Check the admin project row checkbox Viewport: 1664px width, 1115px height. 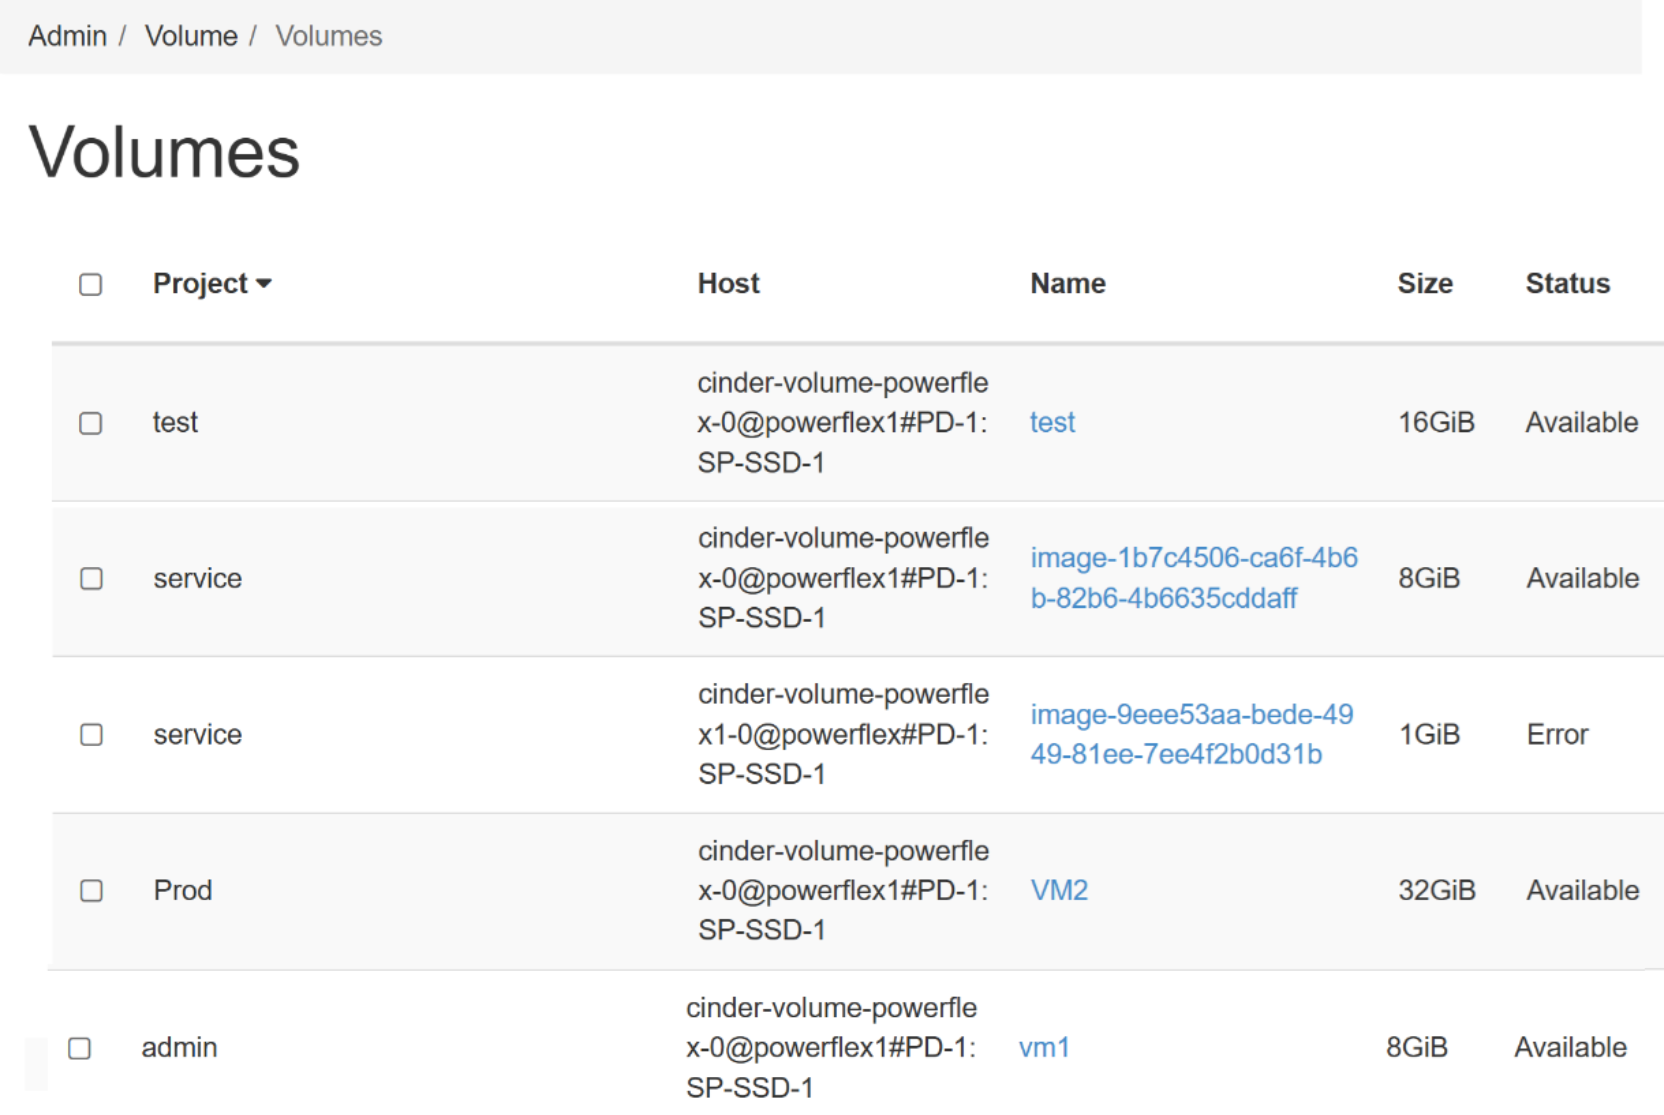tap(79, 1048)
